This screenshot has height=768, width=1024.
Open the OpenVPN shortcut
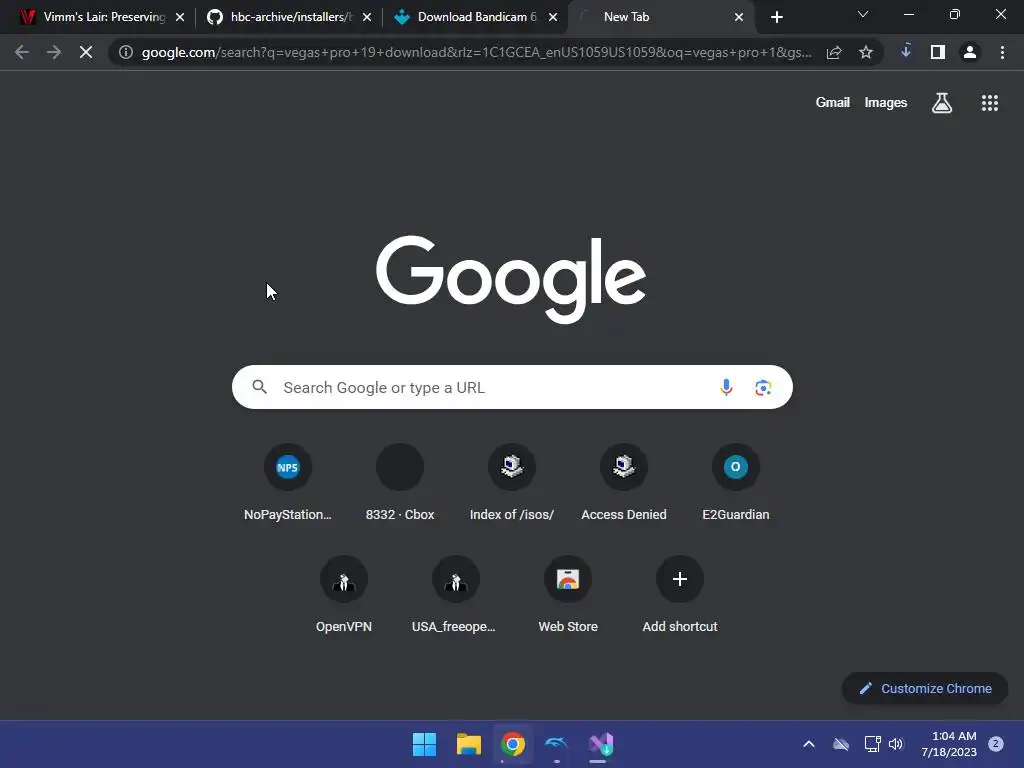pos(344,595)
